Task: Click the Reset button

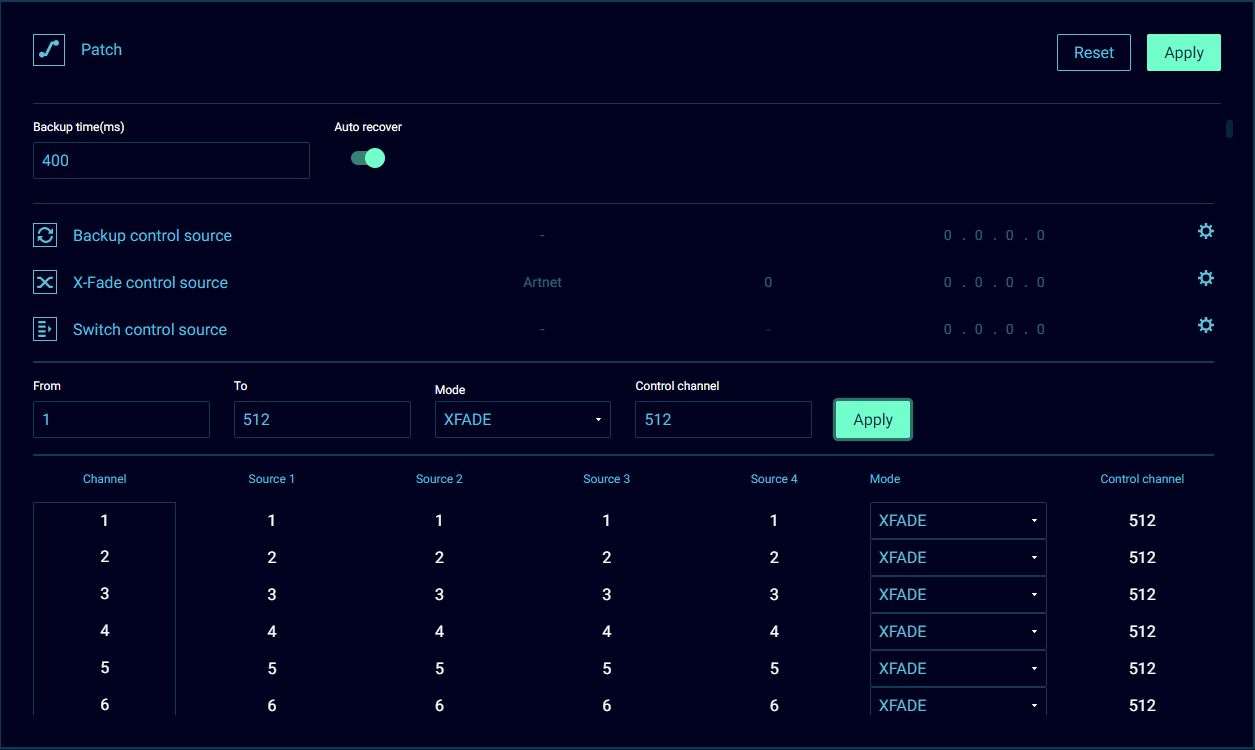Action: point(1093,53)
